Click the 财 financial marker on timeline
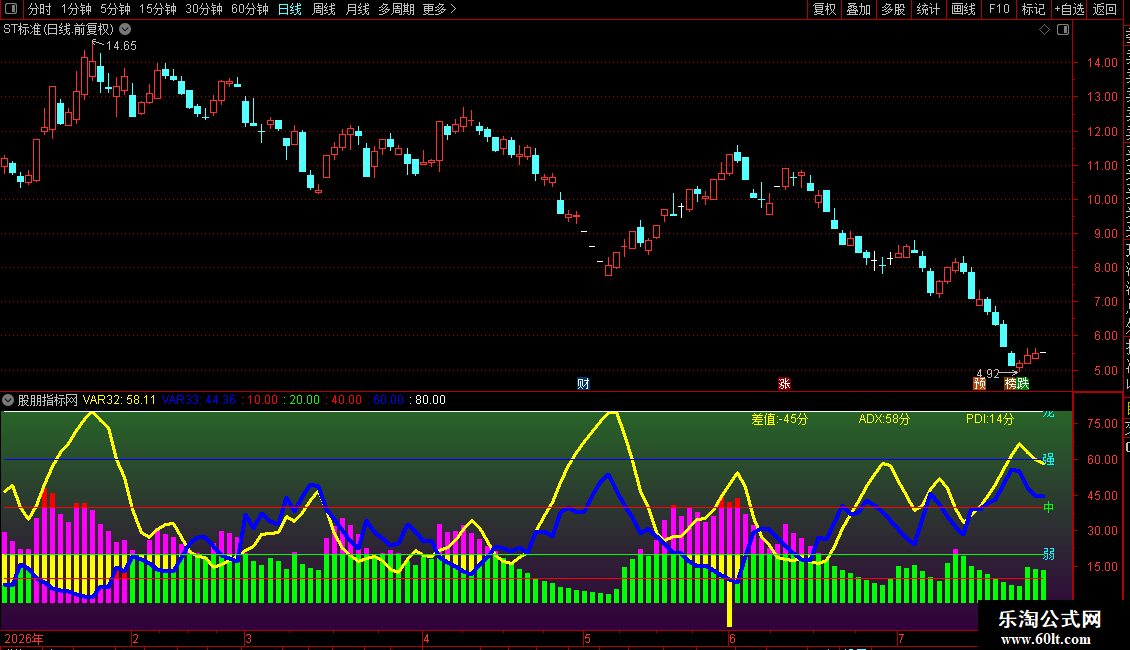This screenshot has width=1130, height=650. [x=583, y=383]
